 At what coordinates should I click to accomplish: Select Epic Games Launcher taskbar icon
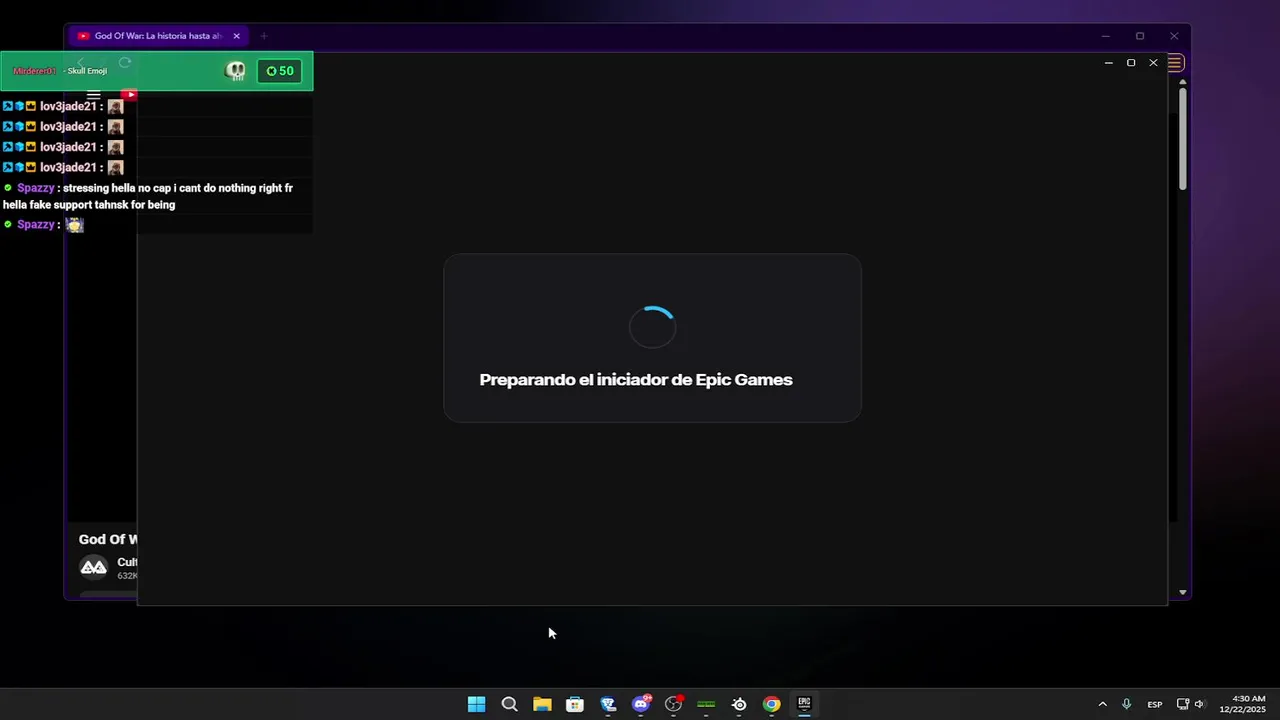click(804, 704)
